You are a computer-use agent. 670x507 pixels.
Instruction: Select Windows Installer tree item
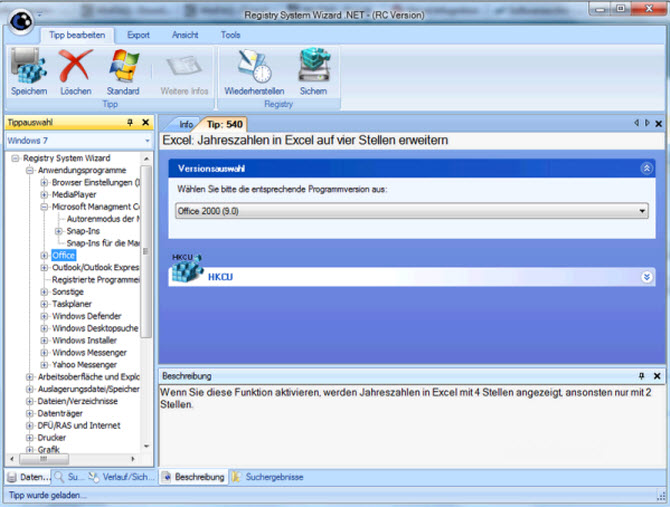point(84,340)
